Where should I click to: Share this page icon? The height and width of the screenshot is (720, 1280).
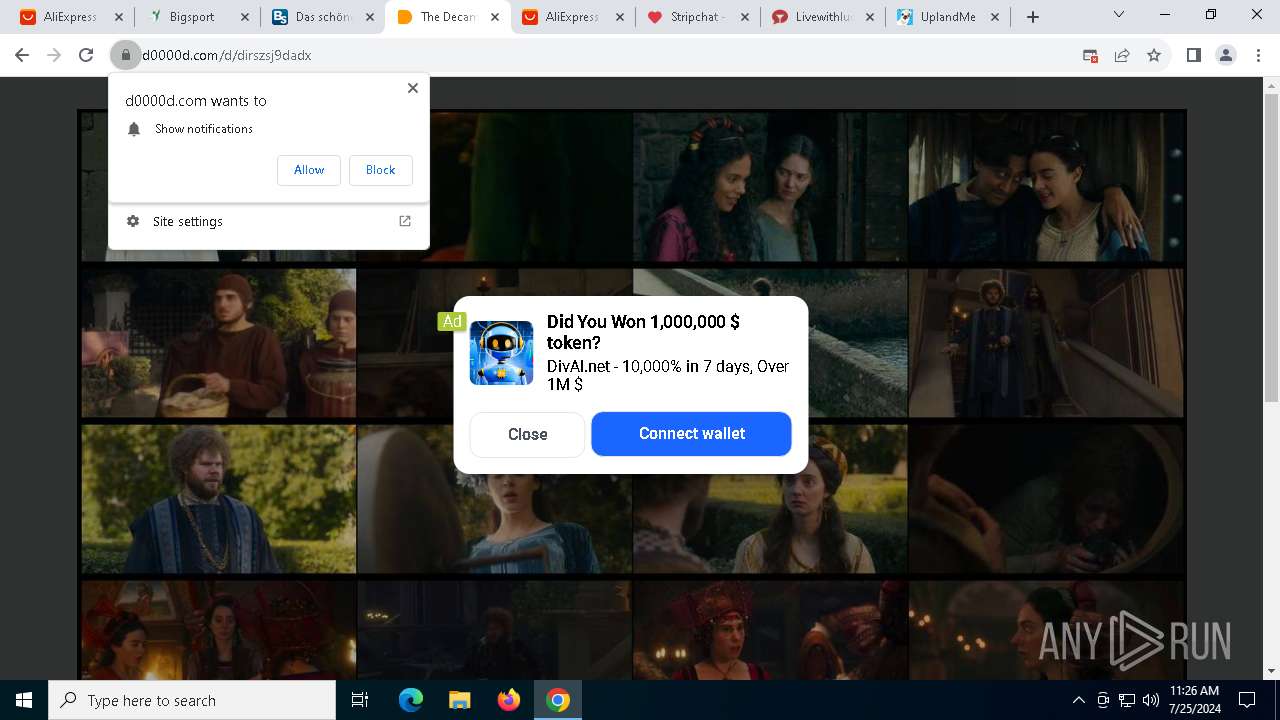[x=1122, y=56]
